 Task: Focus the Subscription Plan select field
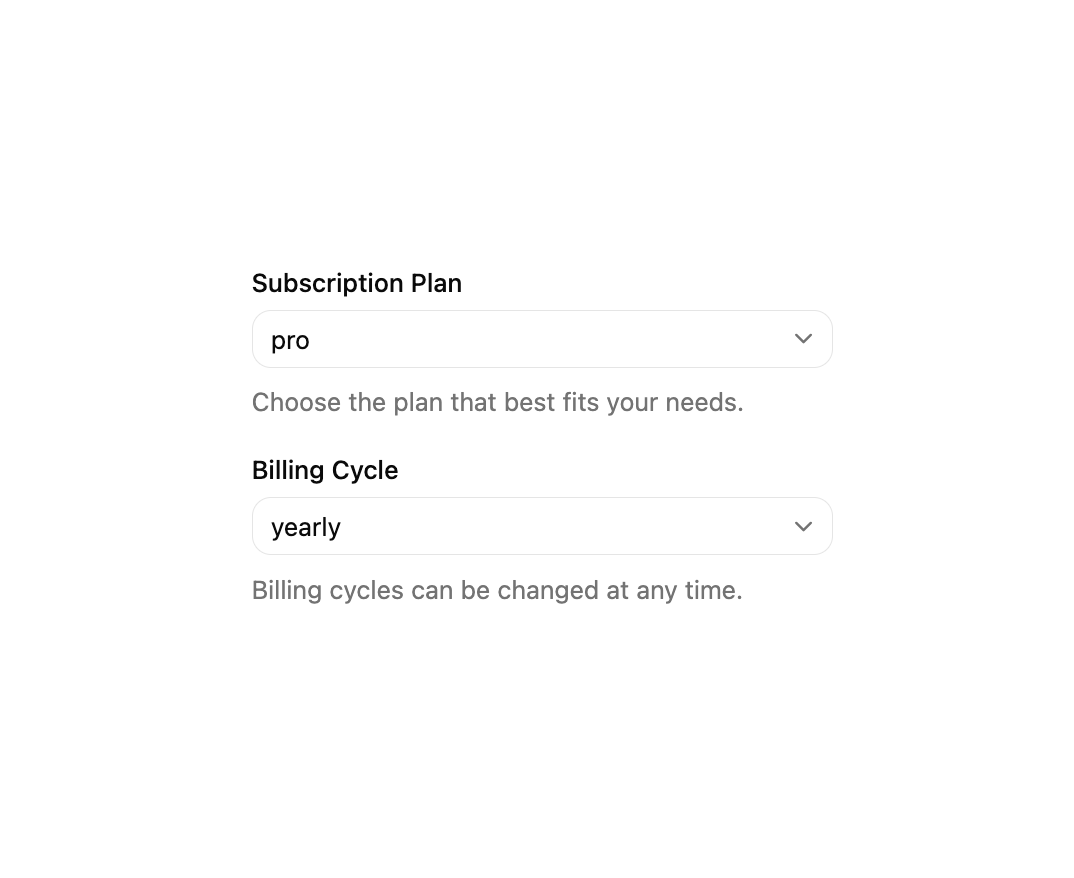[x=542, y=339]
